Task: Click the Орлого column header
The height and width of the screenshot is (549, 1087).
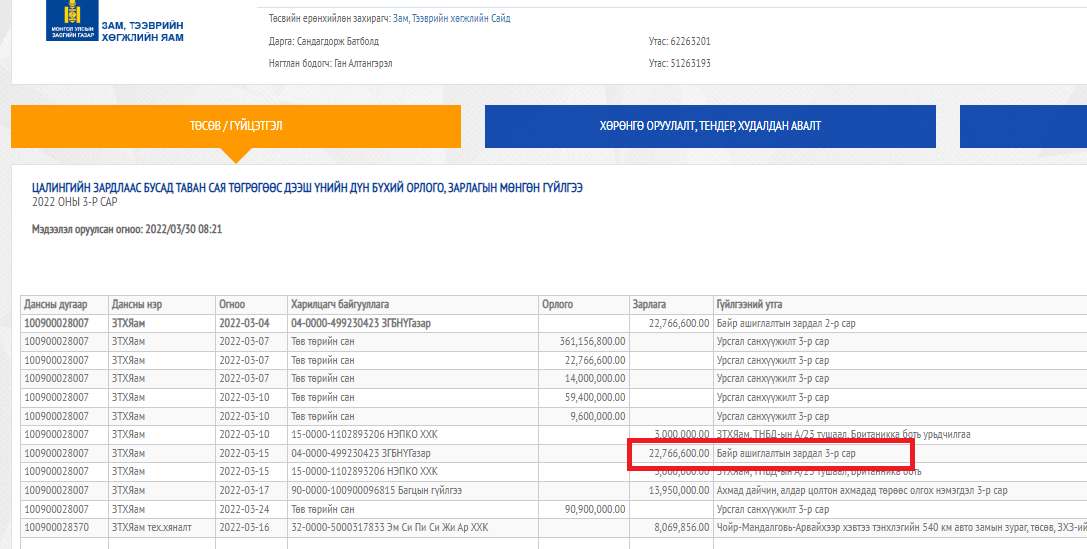Action: pos(557,304)
